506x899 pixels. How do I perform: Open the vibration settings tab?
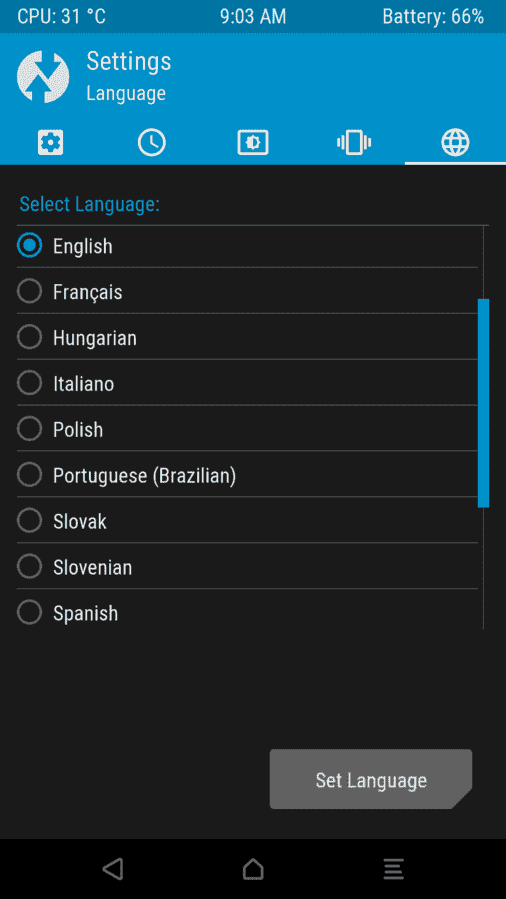[x=354, y=142]
